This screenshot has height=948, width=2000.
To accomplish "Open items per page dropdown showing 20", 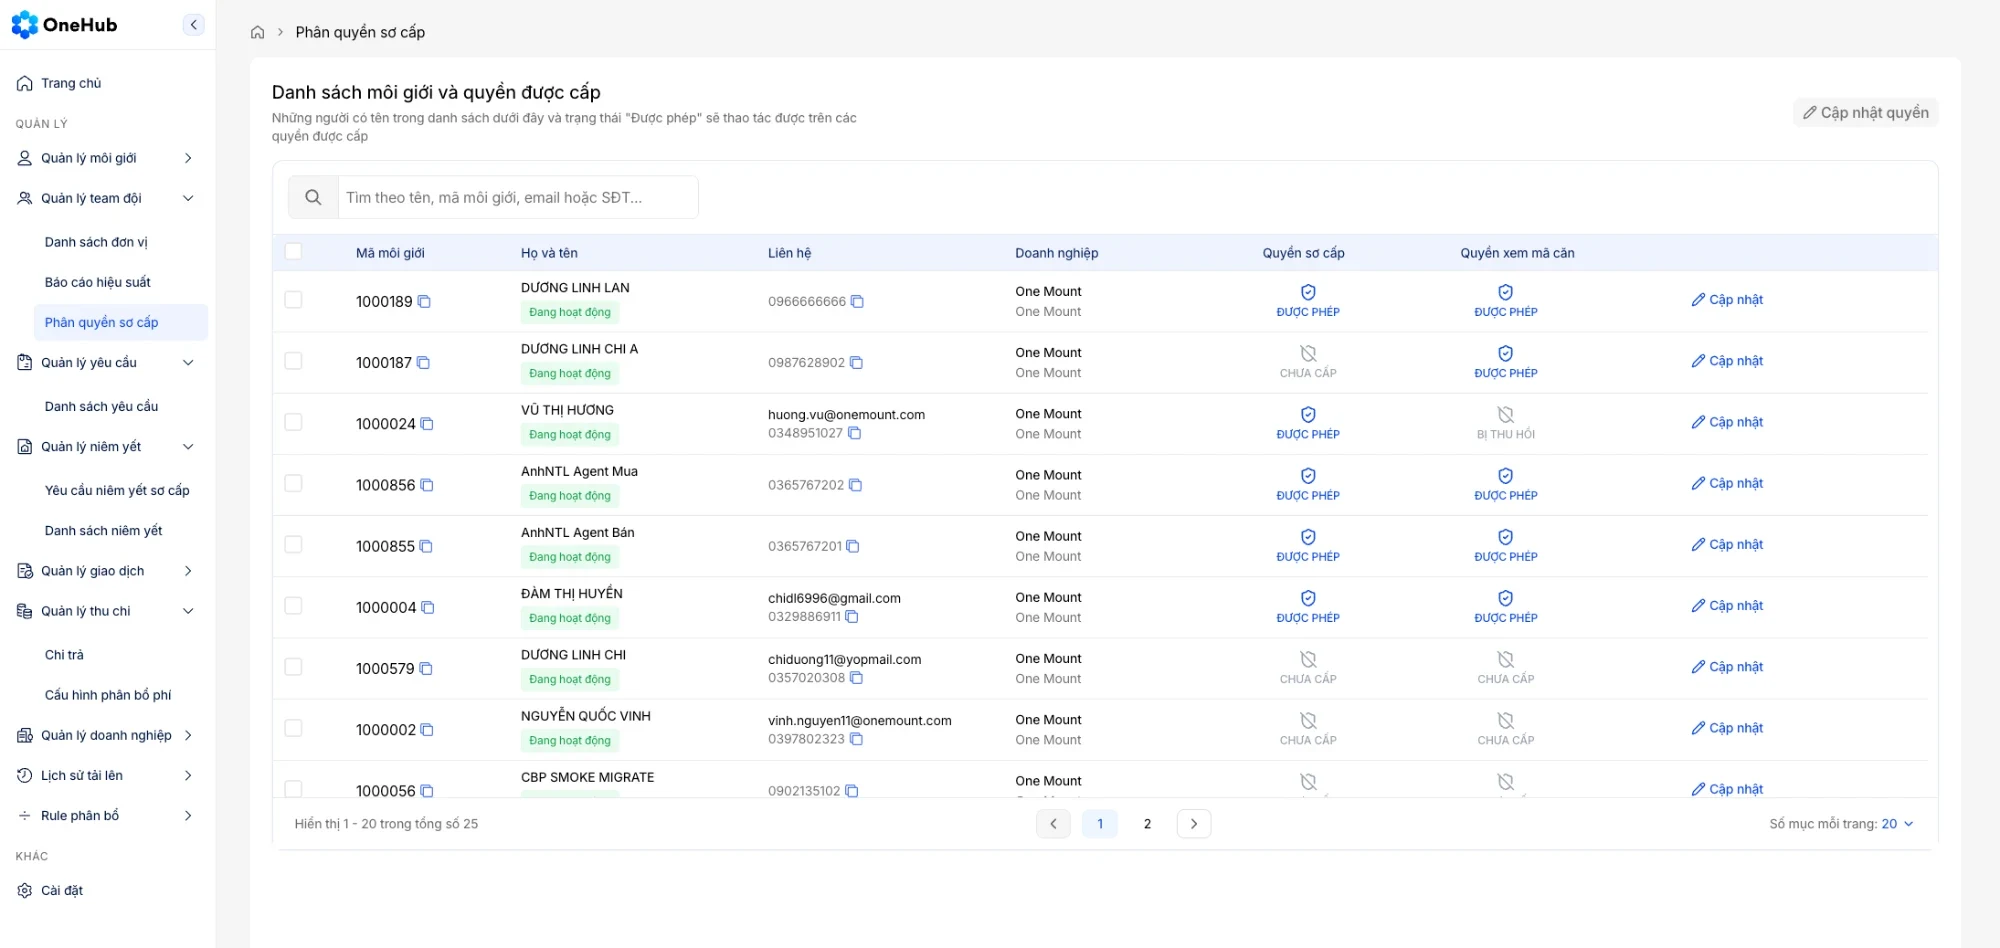I will 1897,824.
